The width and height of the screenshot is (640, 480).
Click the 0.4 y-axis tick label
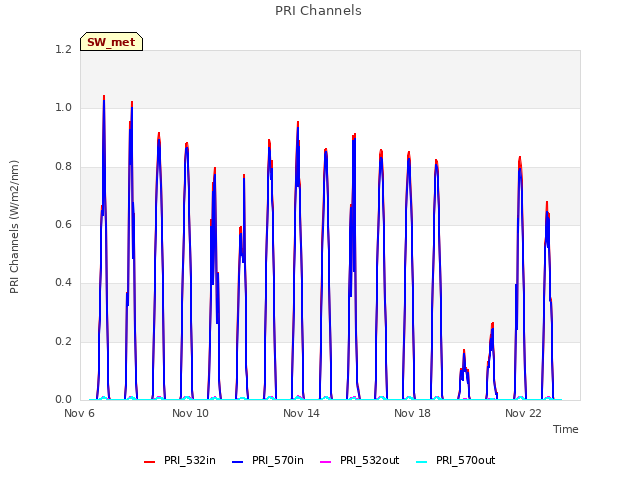pyautogui.click(x=64, y=282)
